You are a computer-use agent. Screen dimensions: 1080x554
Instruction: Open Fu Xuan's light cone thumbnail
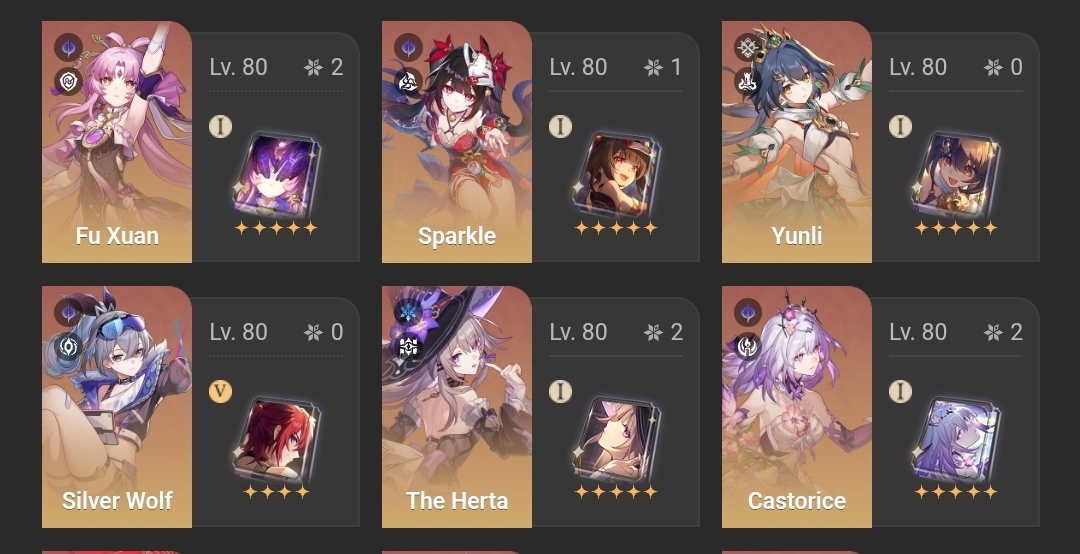click(x=276, y=175)
